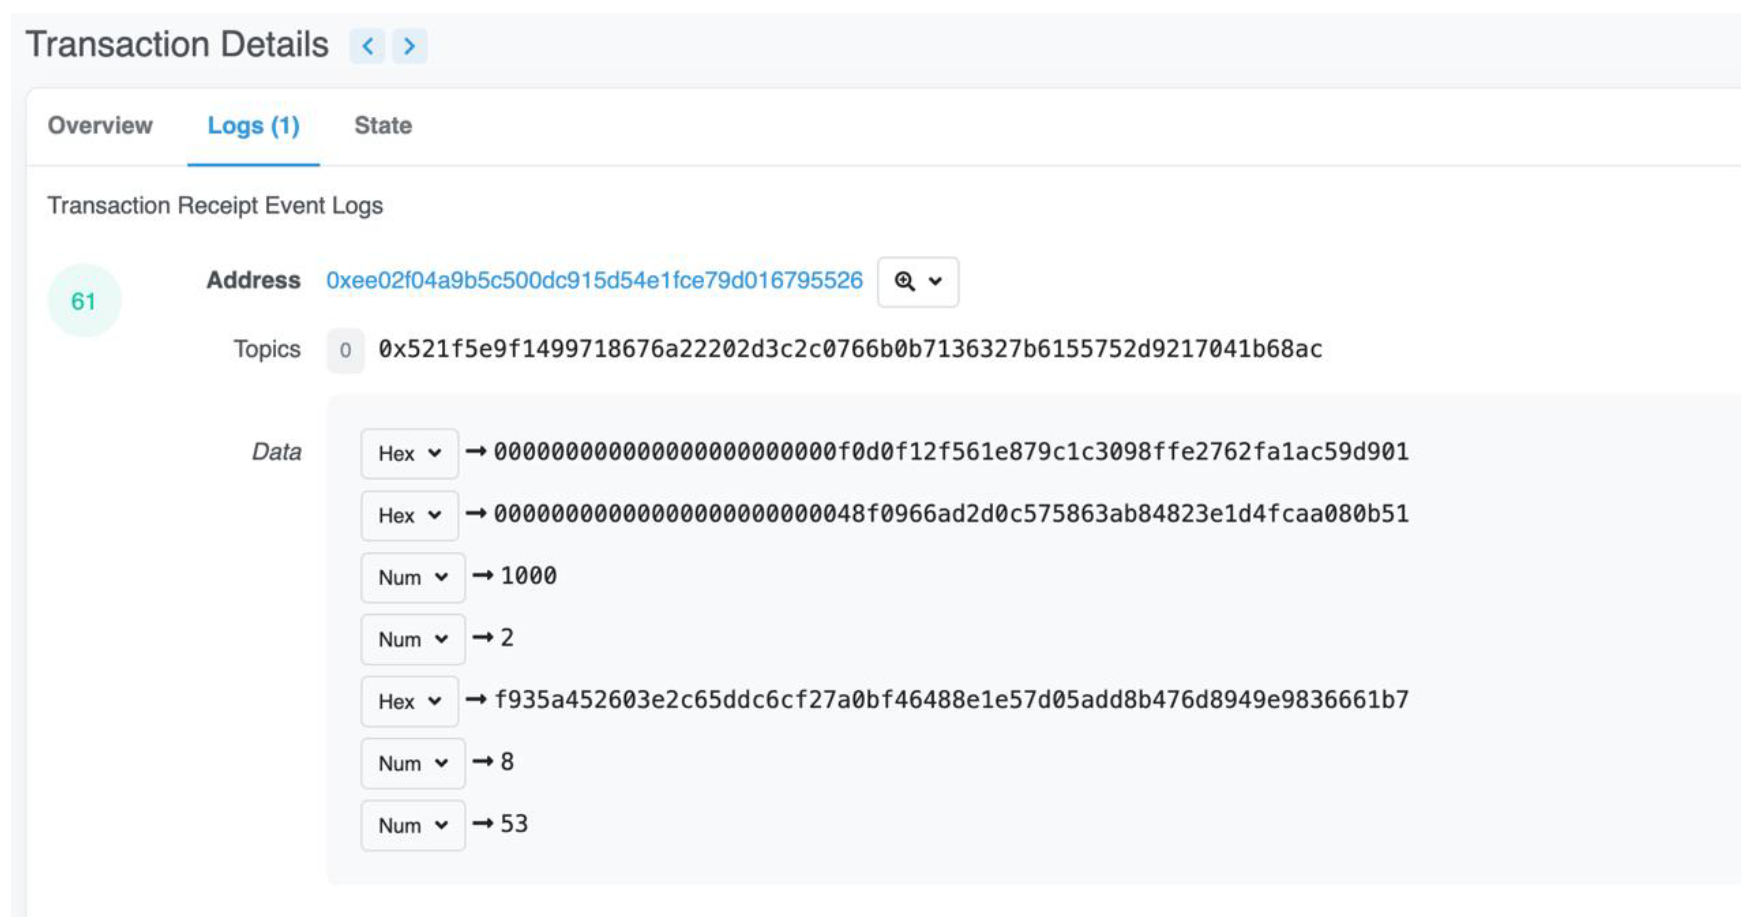Expand Num dropdown beside value 2
Screen dimensions: 1748x923
pos(412,640)
